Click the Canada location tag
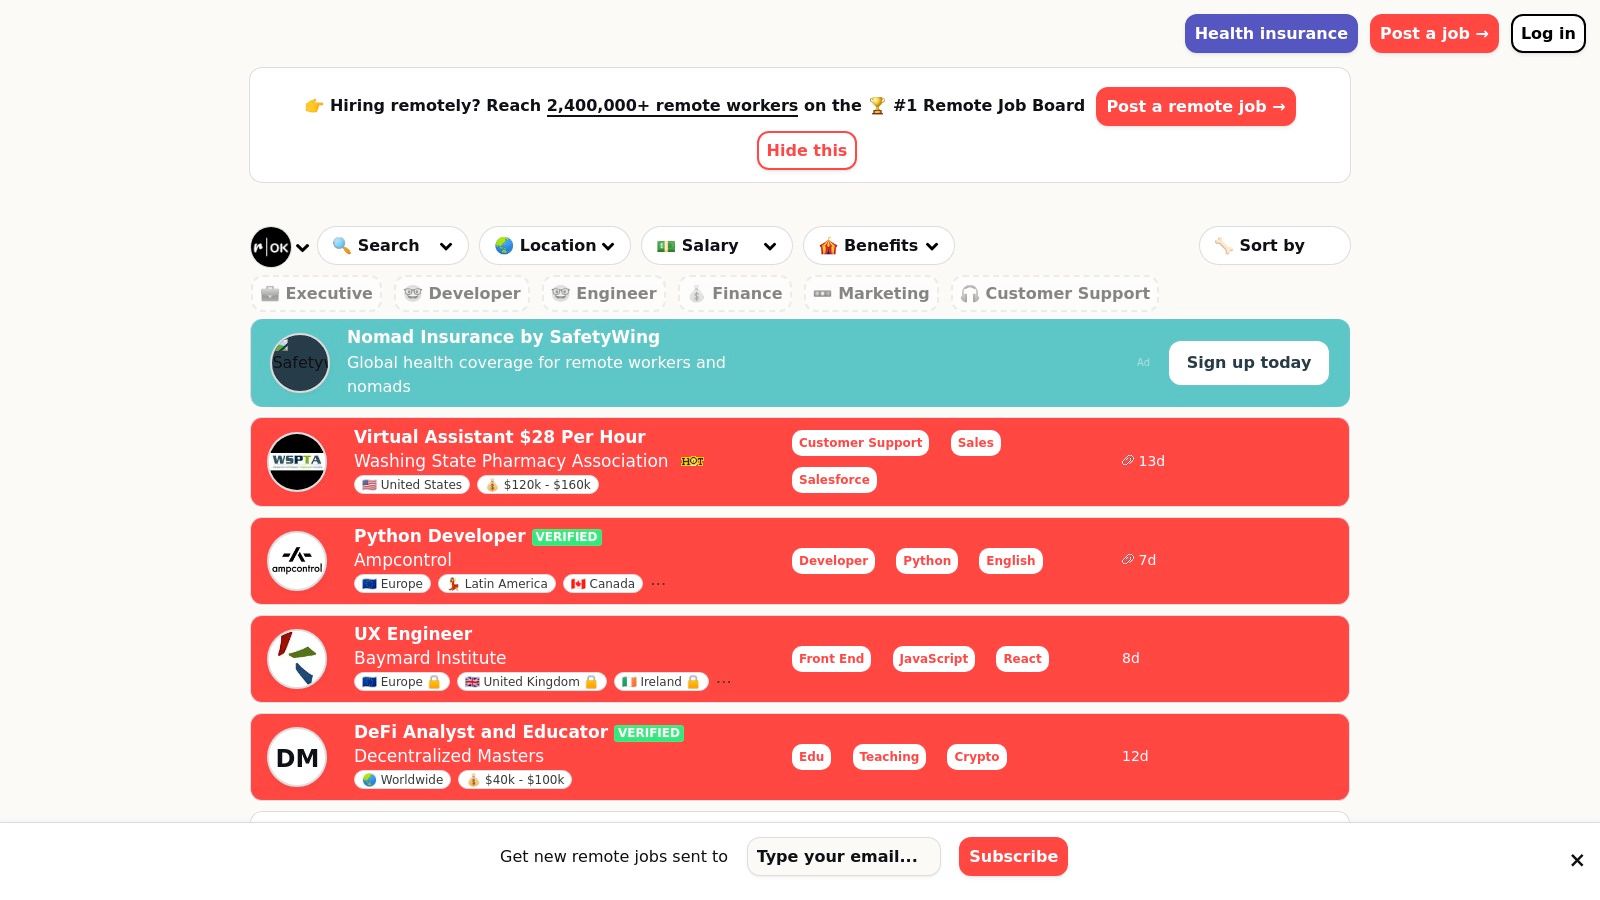Viewport: 1600px width, 900px height. (603, 584)
